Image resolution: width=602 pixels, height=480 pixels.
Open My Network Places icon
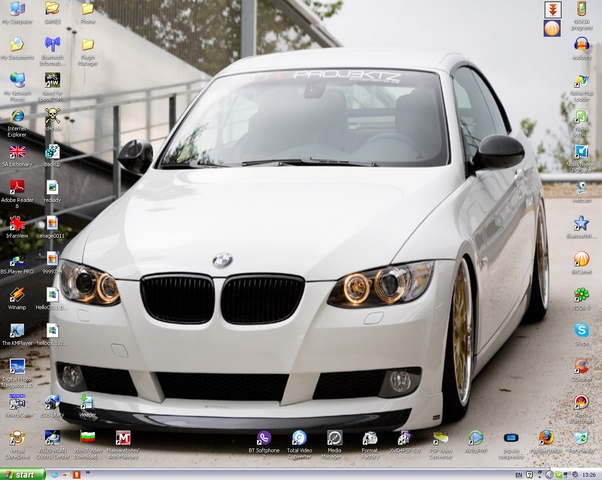[x=17, y=87]
